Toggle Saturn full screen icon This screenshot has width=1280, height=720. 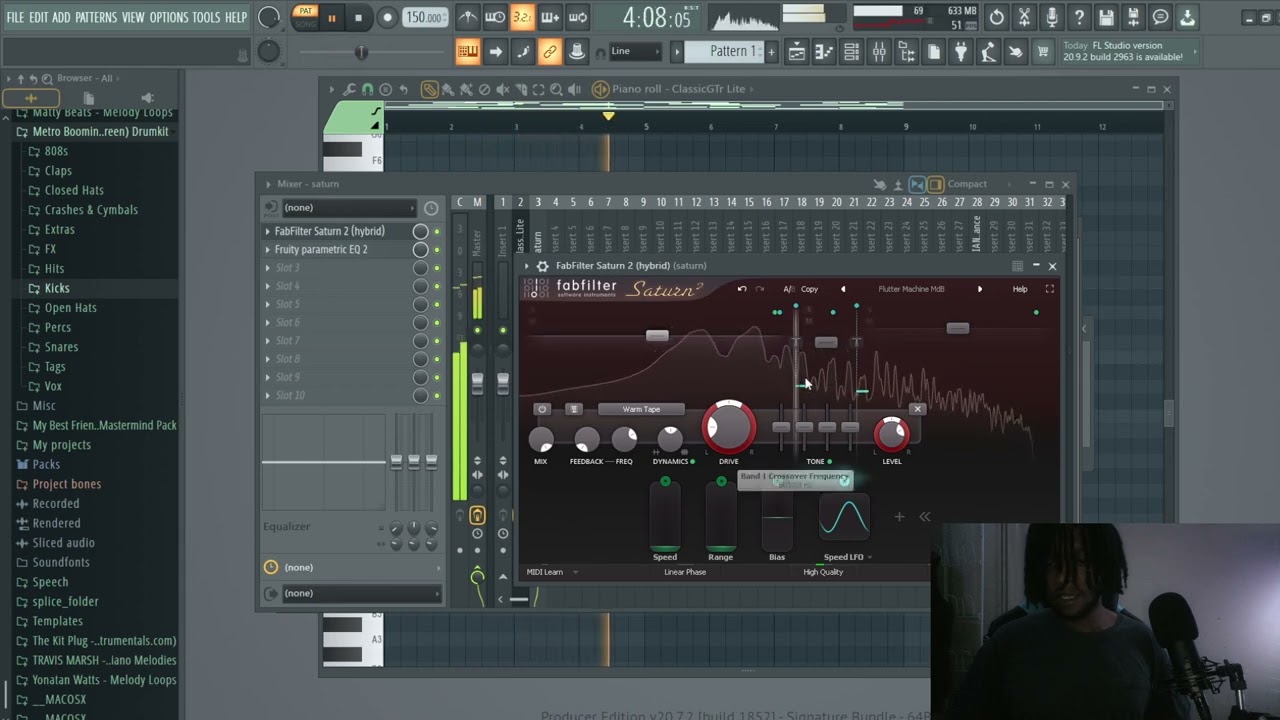[x=1049, y=289]
